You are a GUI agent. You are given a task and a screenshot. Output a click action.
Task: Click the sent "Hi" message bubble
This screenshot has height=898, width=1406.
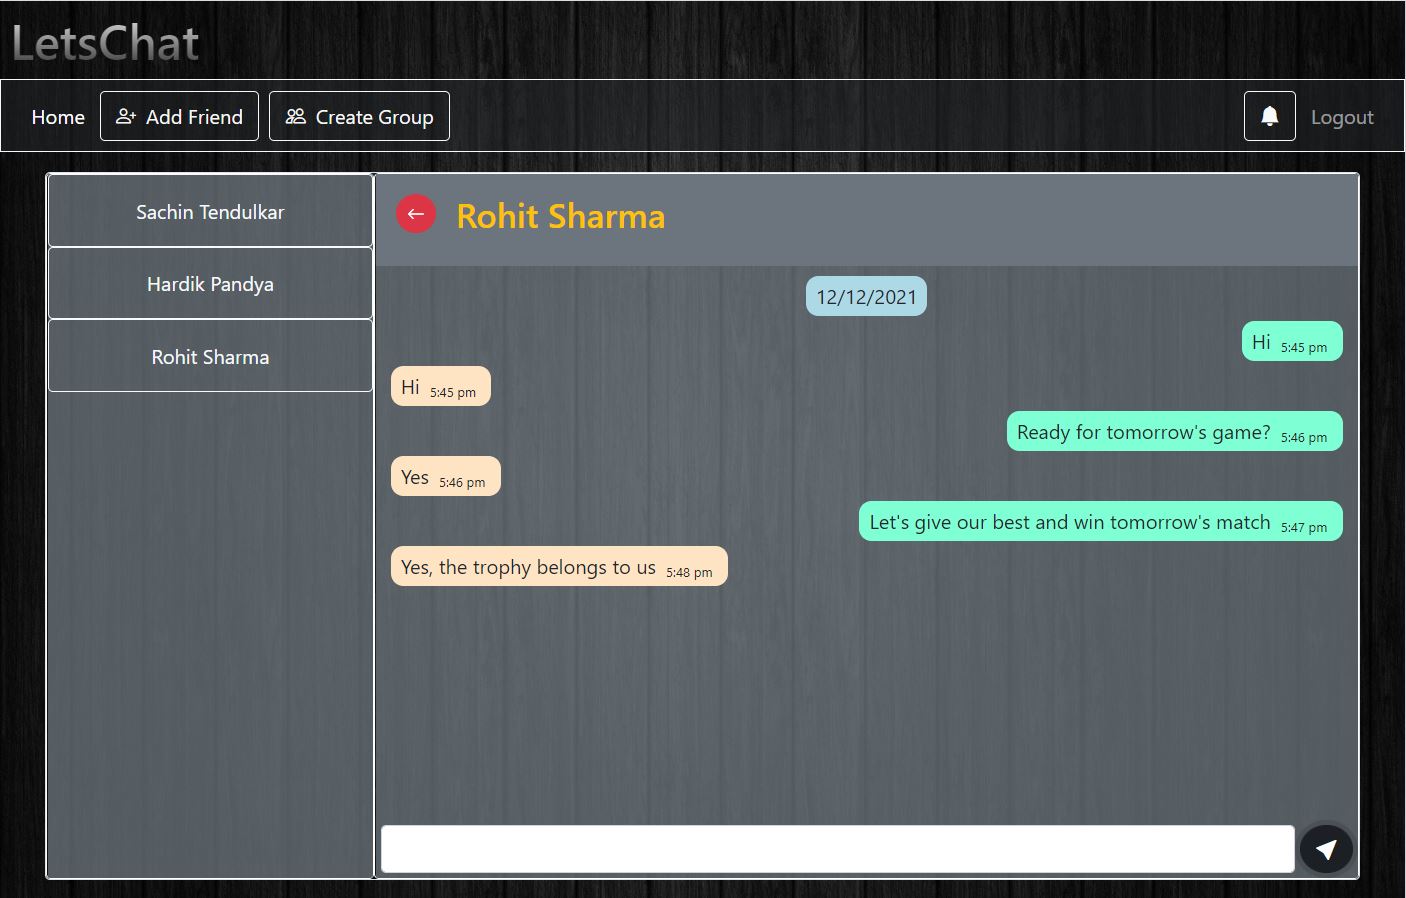(1291, 342)
